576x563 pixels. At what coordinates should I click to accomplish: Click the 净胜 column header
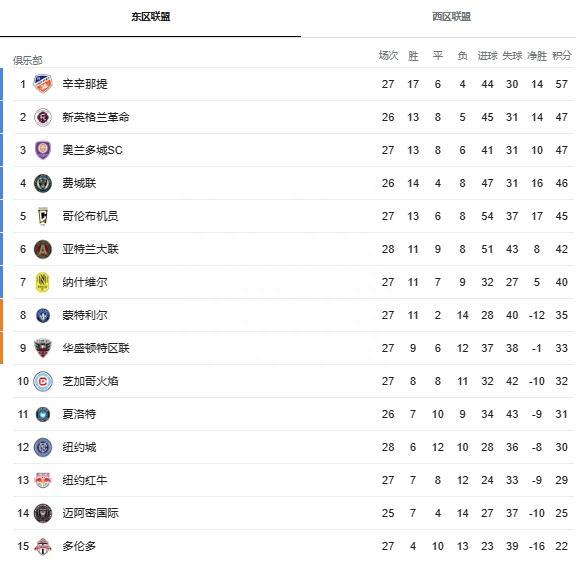tap(537, 55)
